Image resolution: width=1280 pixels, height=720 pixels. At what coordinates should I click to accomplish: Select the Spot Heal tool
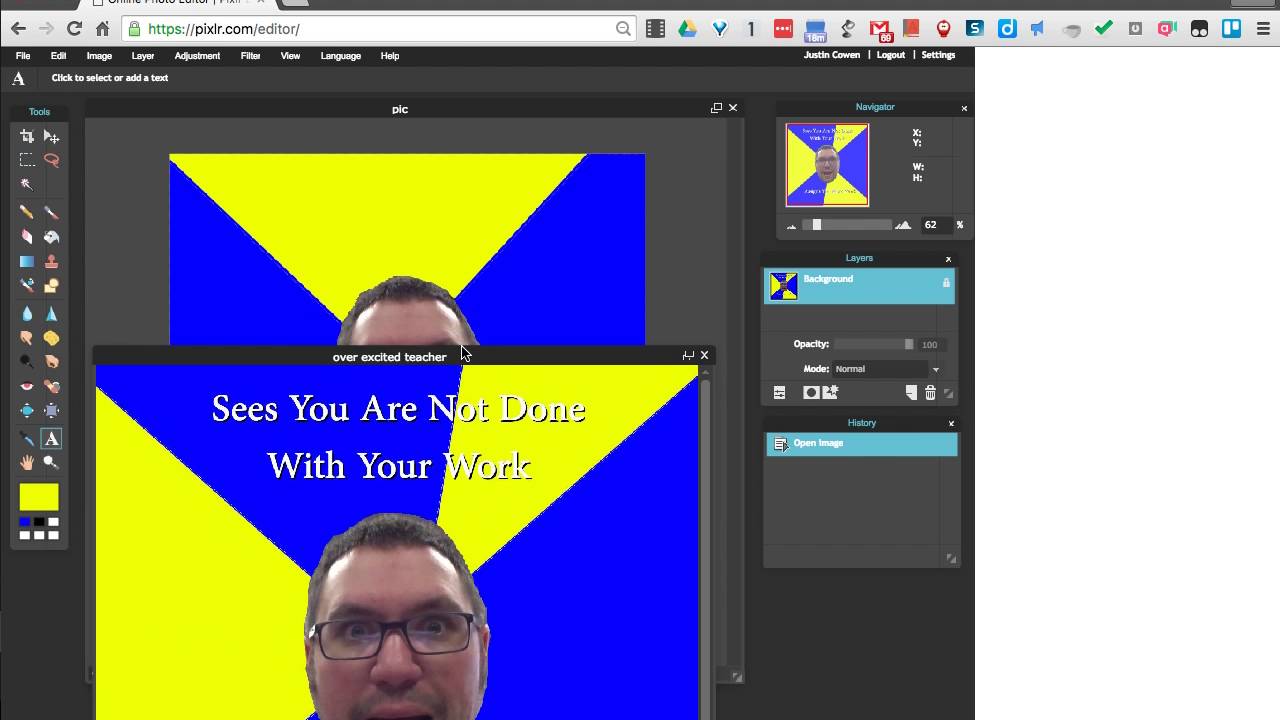coord(51,386)
